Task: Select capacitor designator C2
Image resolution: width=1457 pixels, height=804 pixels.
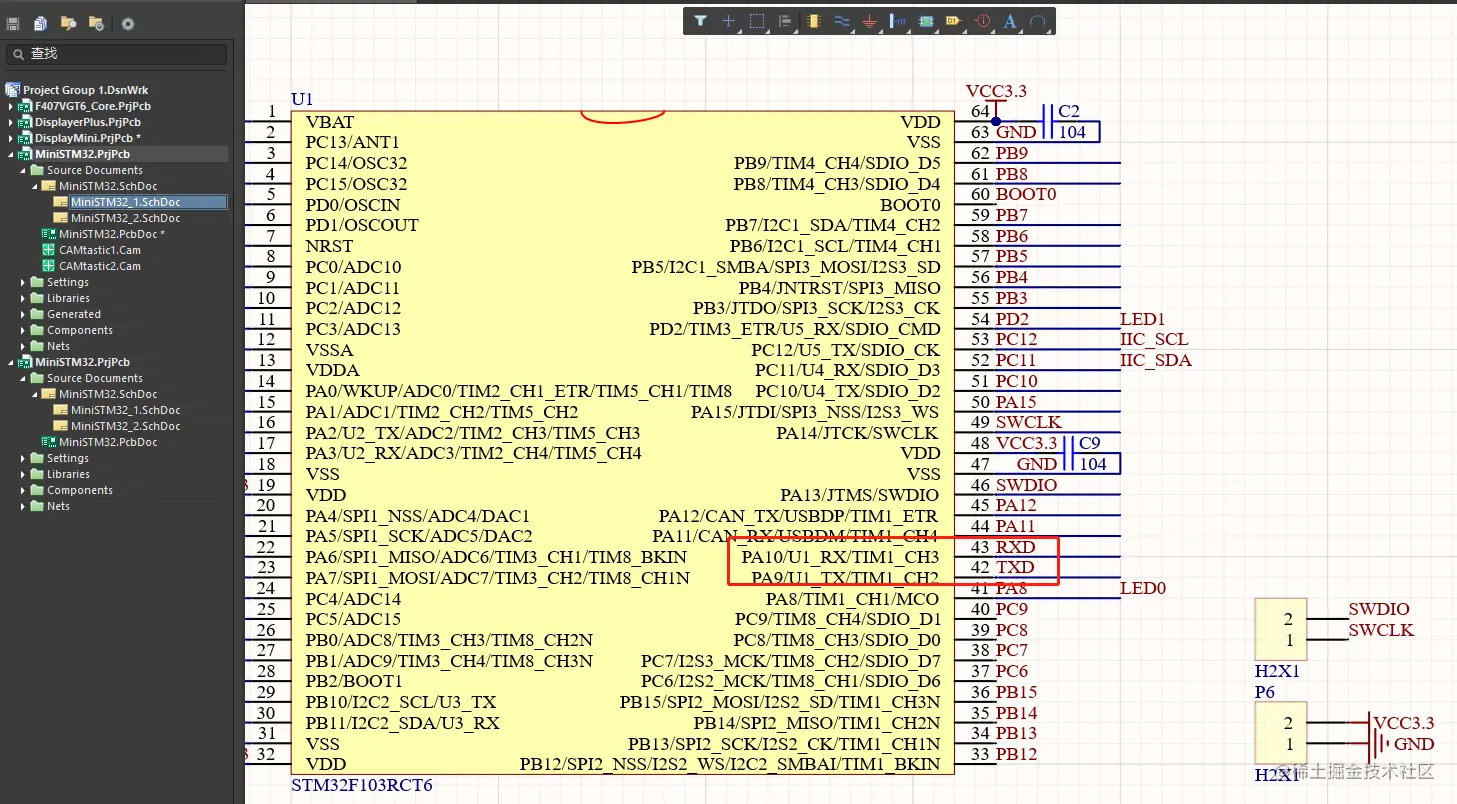Action: (1069, 111)
